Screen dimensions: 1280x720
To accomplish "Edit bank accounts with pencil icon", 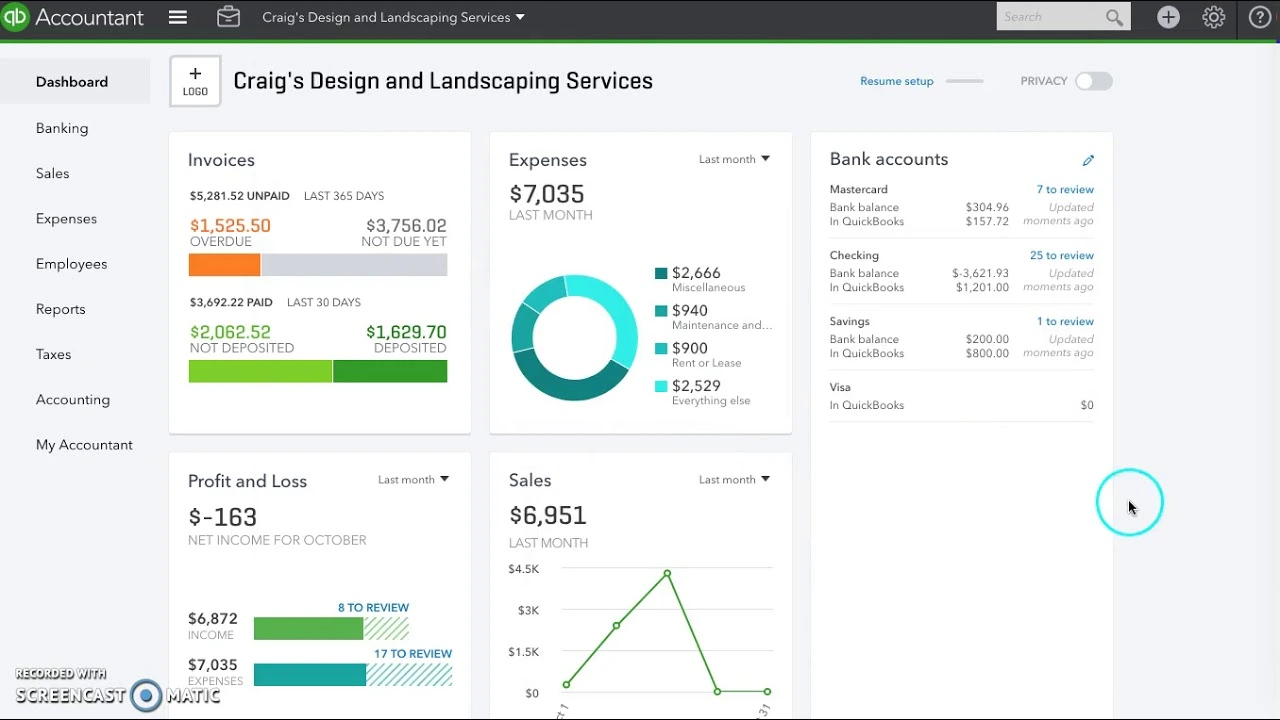I will pyautogui.click(x=1088, y=160).
